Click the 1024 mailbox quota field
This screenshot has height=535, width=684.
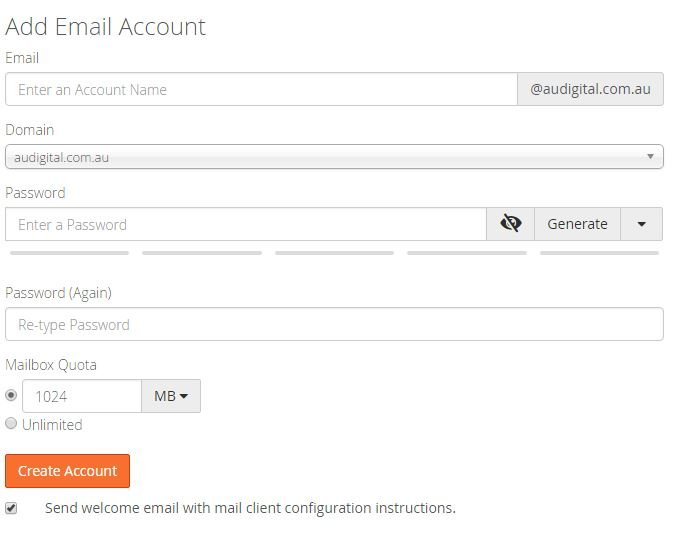[x=82, y=396]
